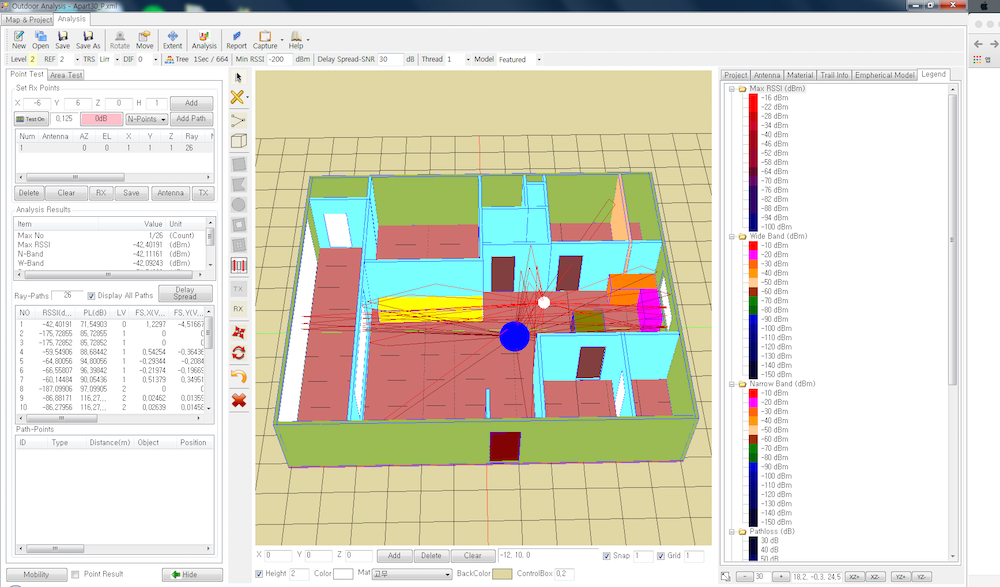Viewport: 1000px width, 587px height.
Task: Toggle the Point Result checkbox
Action: 75,574
